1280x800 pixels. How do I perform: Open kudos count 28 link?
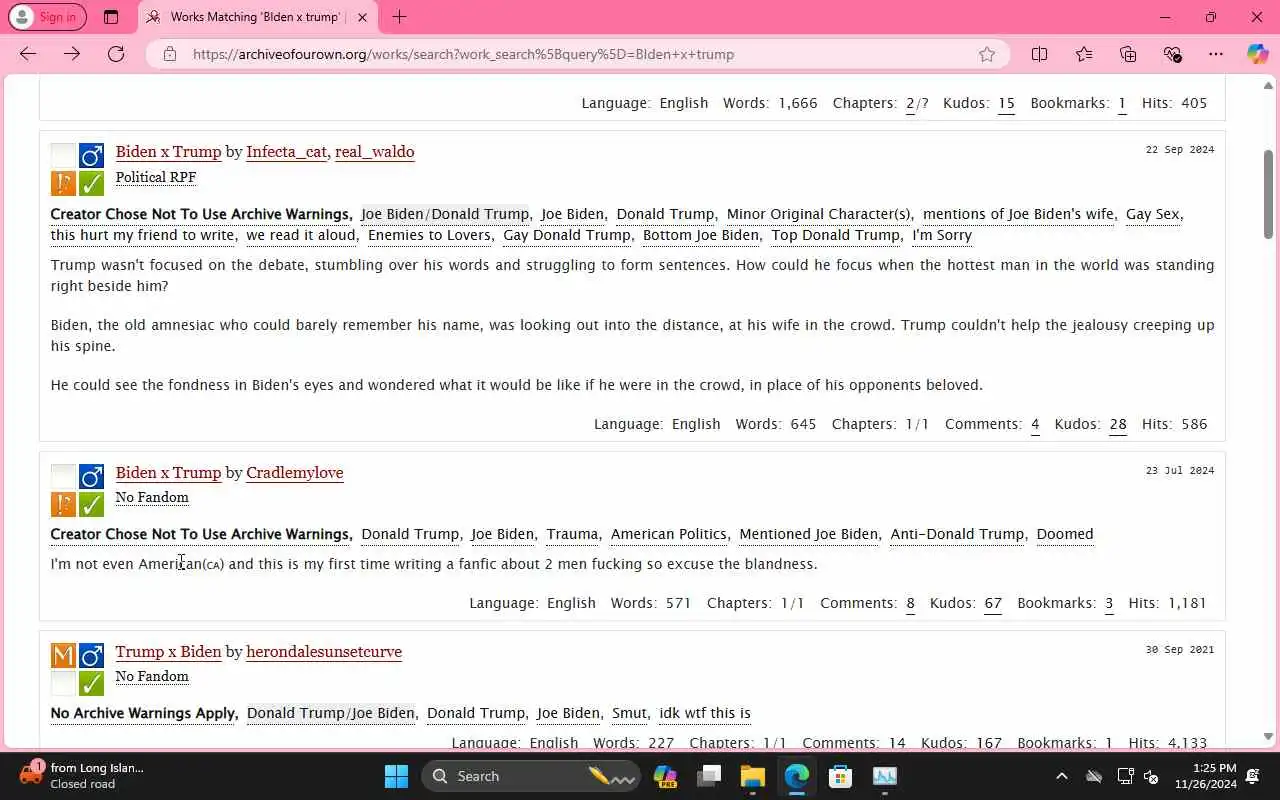point(1118,424)
